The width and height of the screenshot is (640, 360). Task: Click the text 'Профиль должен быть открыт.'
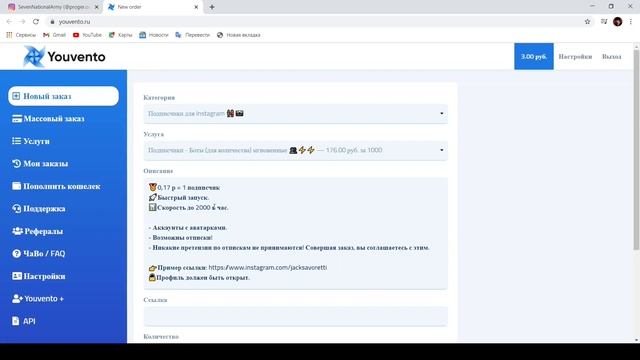[203, 278]
